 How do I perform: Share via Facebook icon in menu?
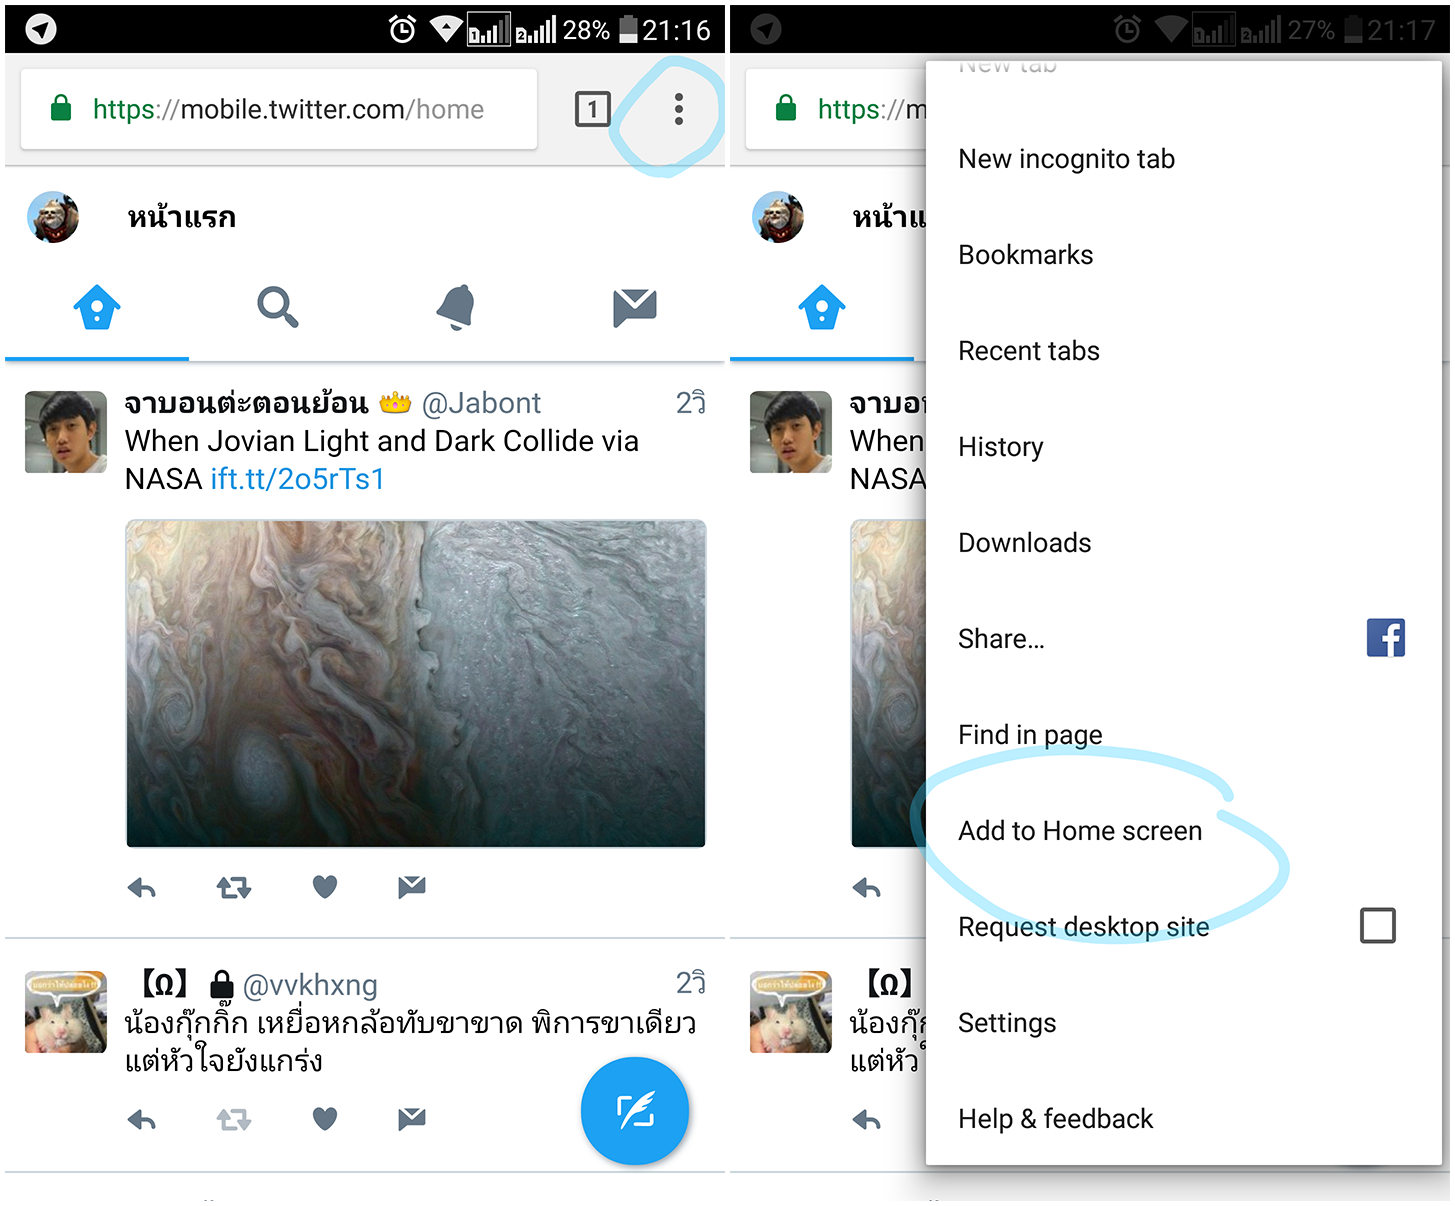pyautogui.click(x=1386, y=638)
